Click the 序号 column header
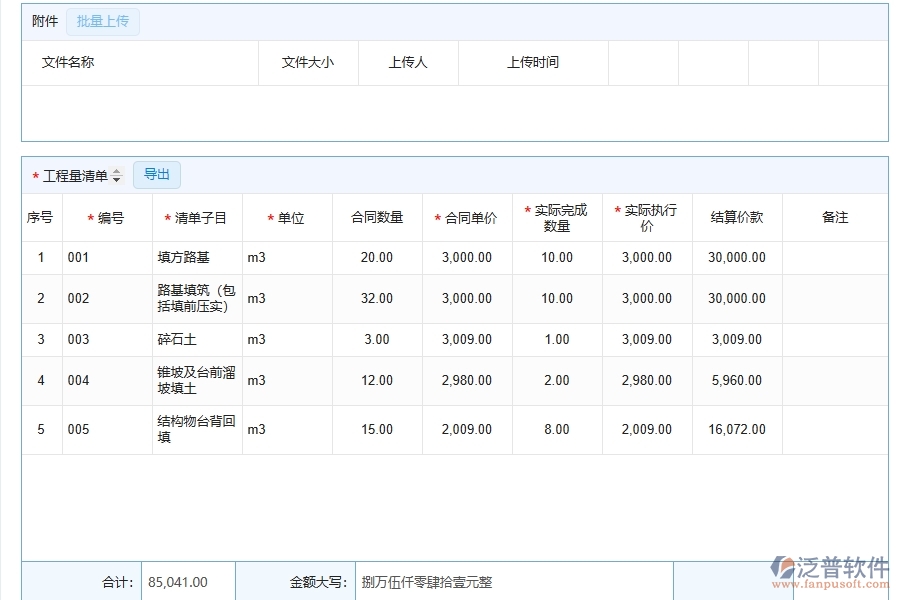Viewport: 900px width, 600px height. (40, 216)
